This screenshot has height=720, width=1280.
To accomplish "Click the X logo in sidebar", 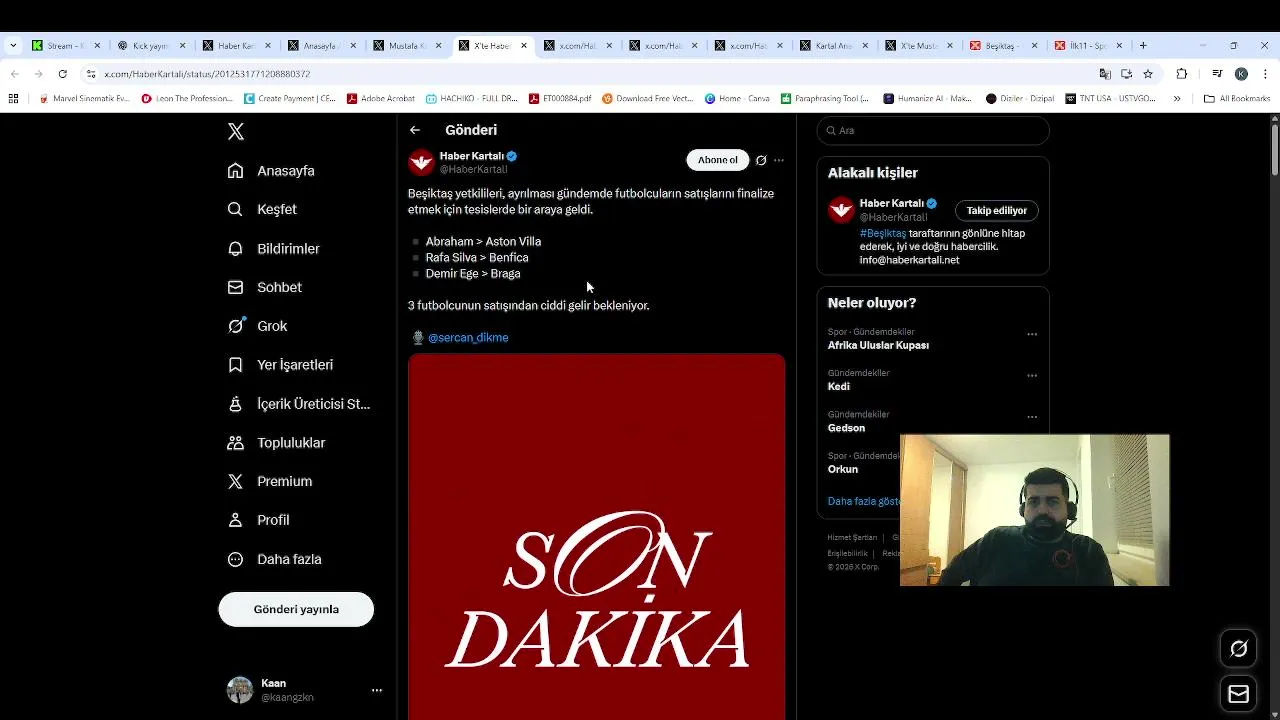I will click(x=236, y=131).
